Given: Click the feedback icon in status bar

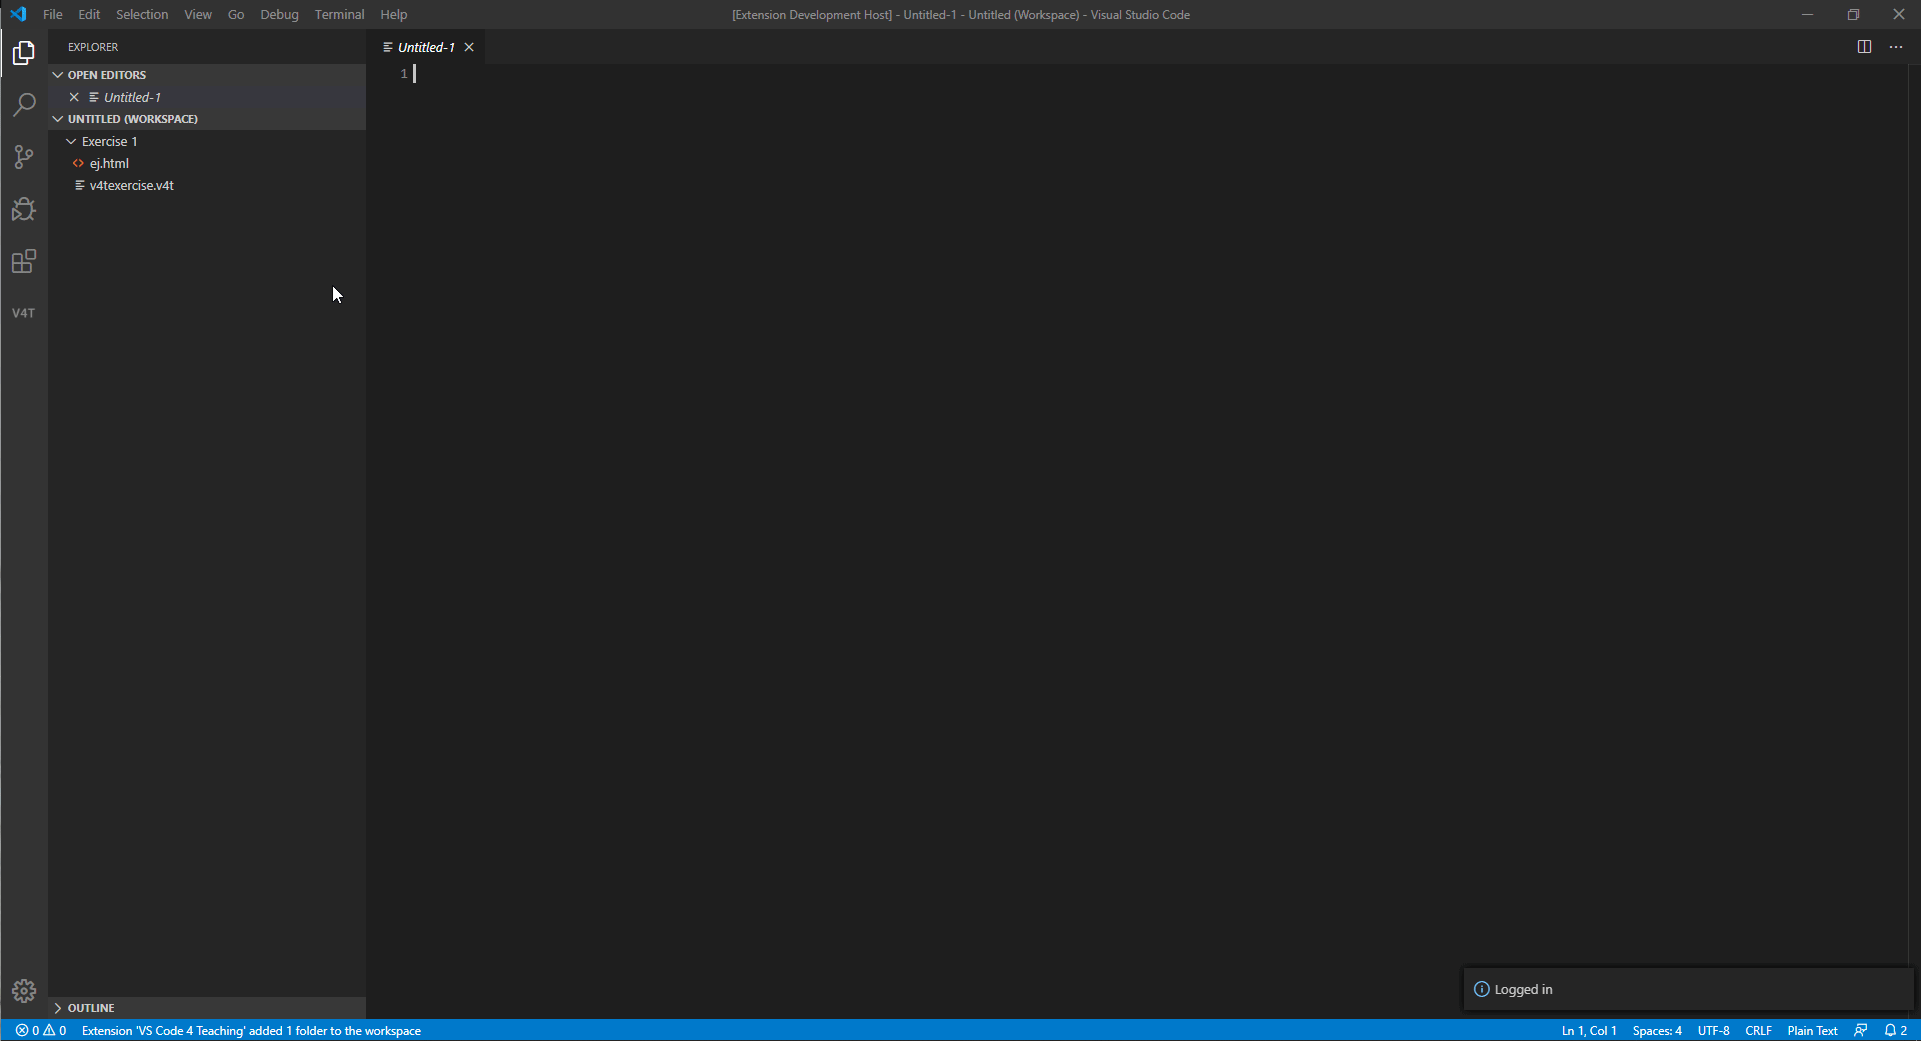Looking at the screenshot, I should coord(1861,1030).
